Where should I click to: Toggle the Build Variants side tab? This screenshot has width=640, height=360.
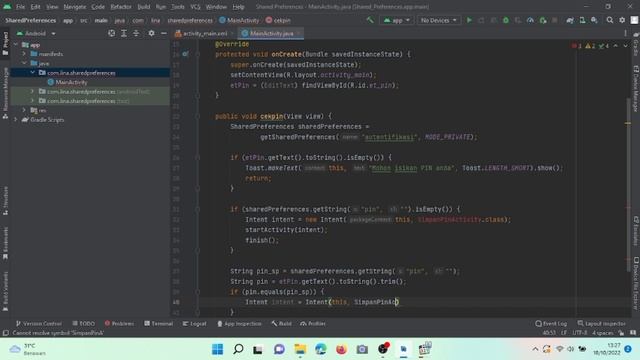click(5, 292)
